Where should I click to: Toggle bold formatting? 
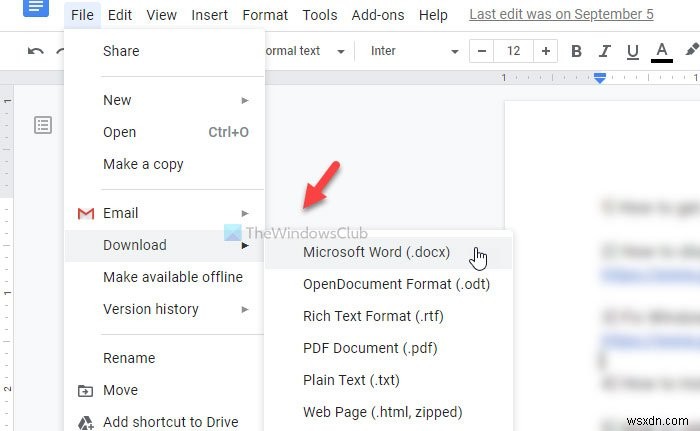pyautogui.click(x=576, y=51)
